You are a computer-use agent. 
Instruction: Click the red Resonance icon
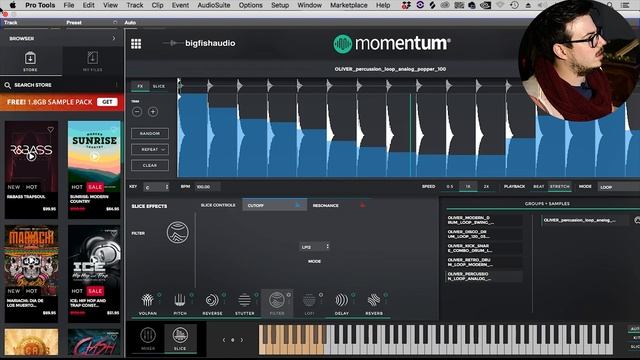[x=362, y=205]
